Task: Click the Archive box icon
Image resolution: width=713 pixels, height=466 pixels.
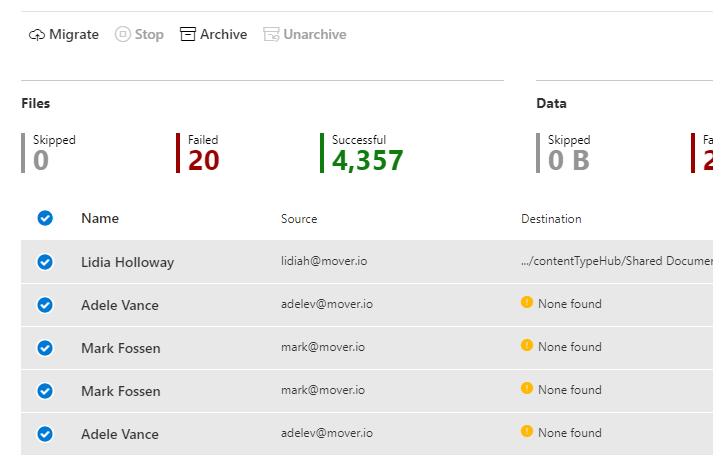Action: point(188,35)
